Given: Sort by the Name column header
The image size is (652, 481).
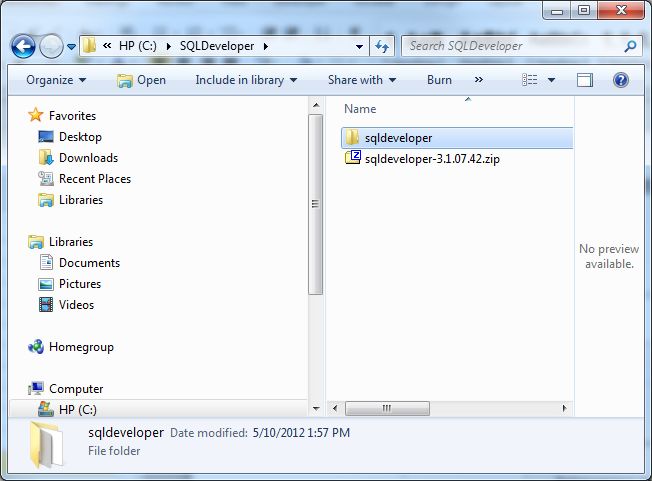Looking at the screenshot, I should pos(360,109).
